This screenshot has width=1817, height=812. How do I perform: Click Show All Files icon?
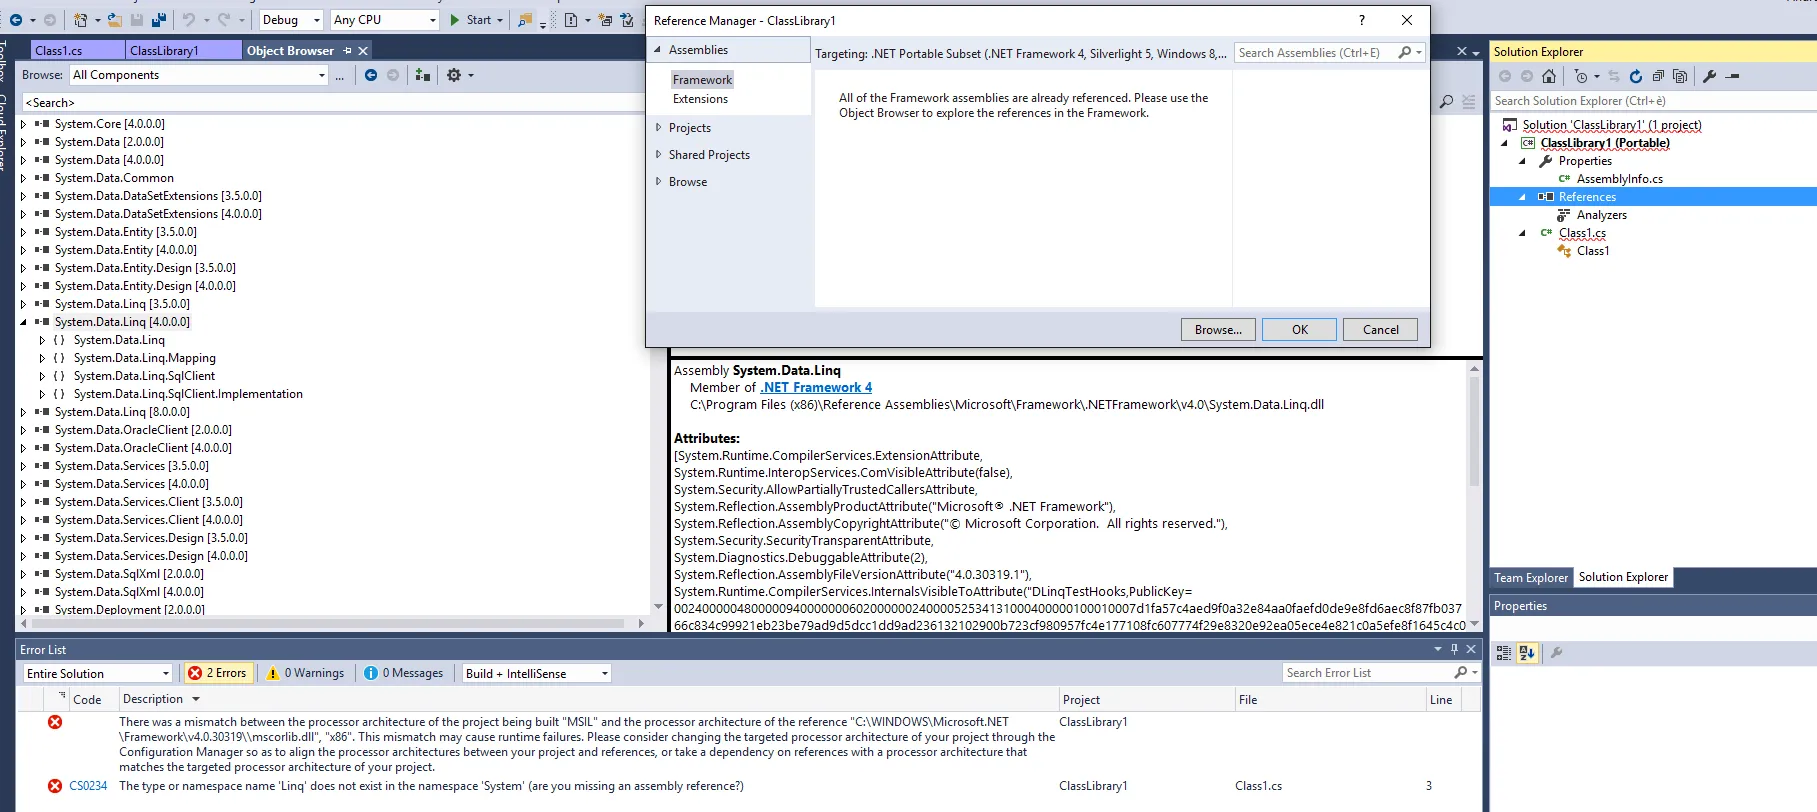[1680, 76]
